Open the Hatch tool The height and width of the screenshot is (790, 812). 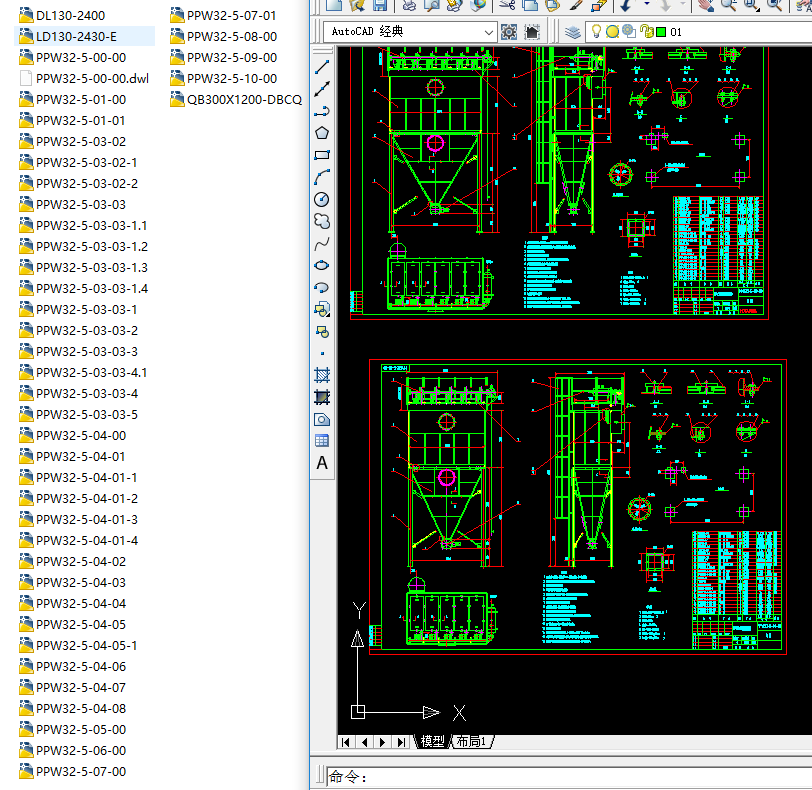[322, 375]
